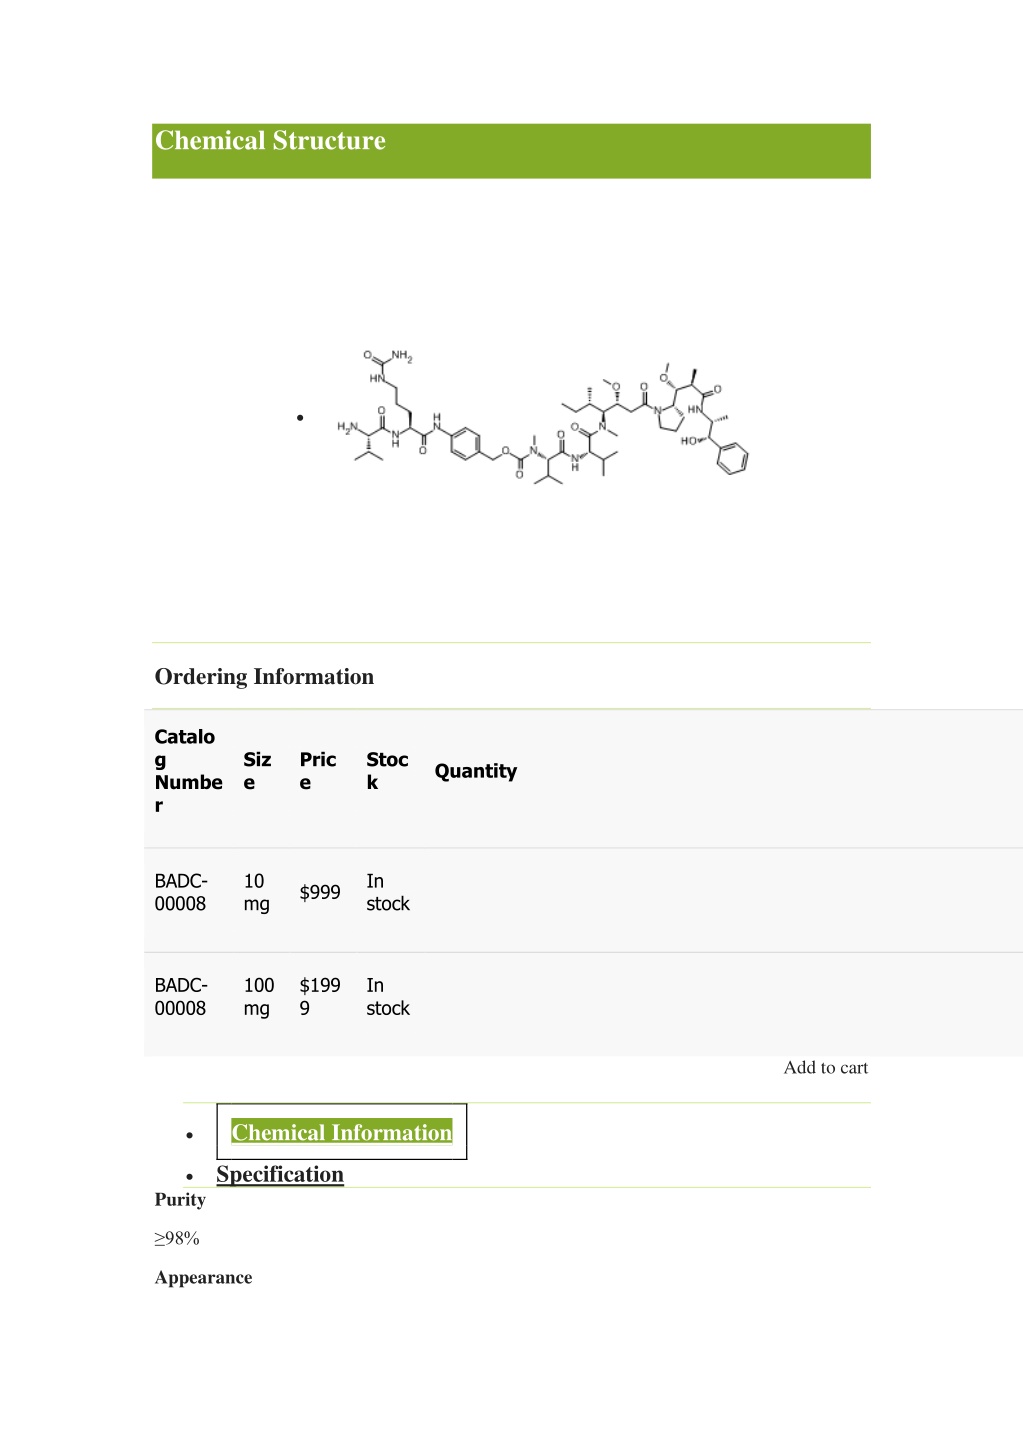Click In stock for the 100 mg row
Viewport: 1023px width, 1447px height.
[388, 997]
